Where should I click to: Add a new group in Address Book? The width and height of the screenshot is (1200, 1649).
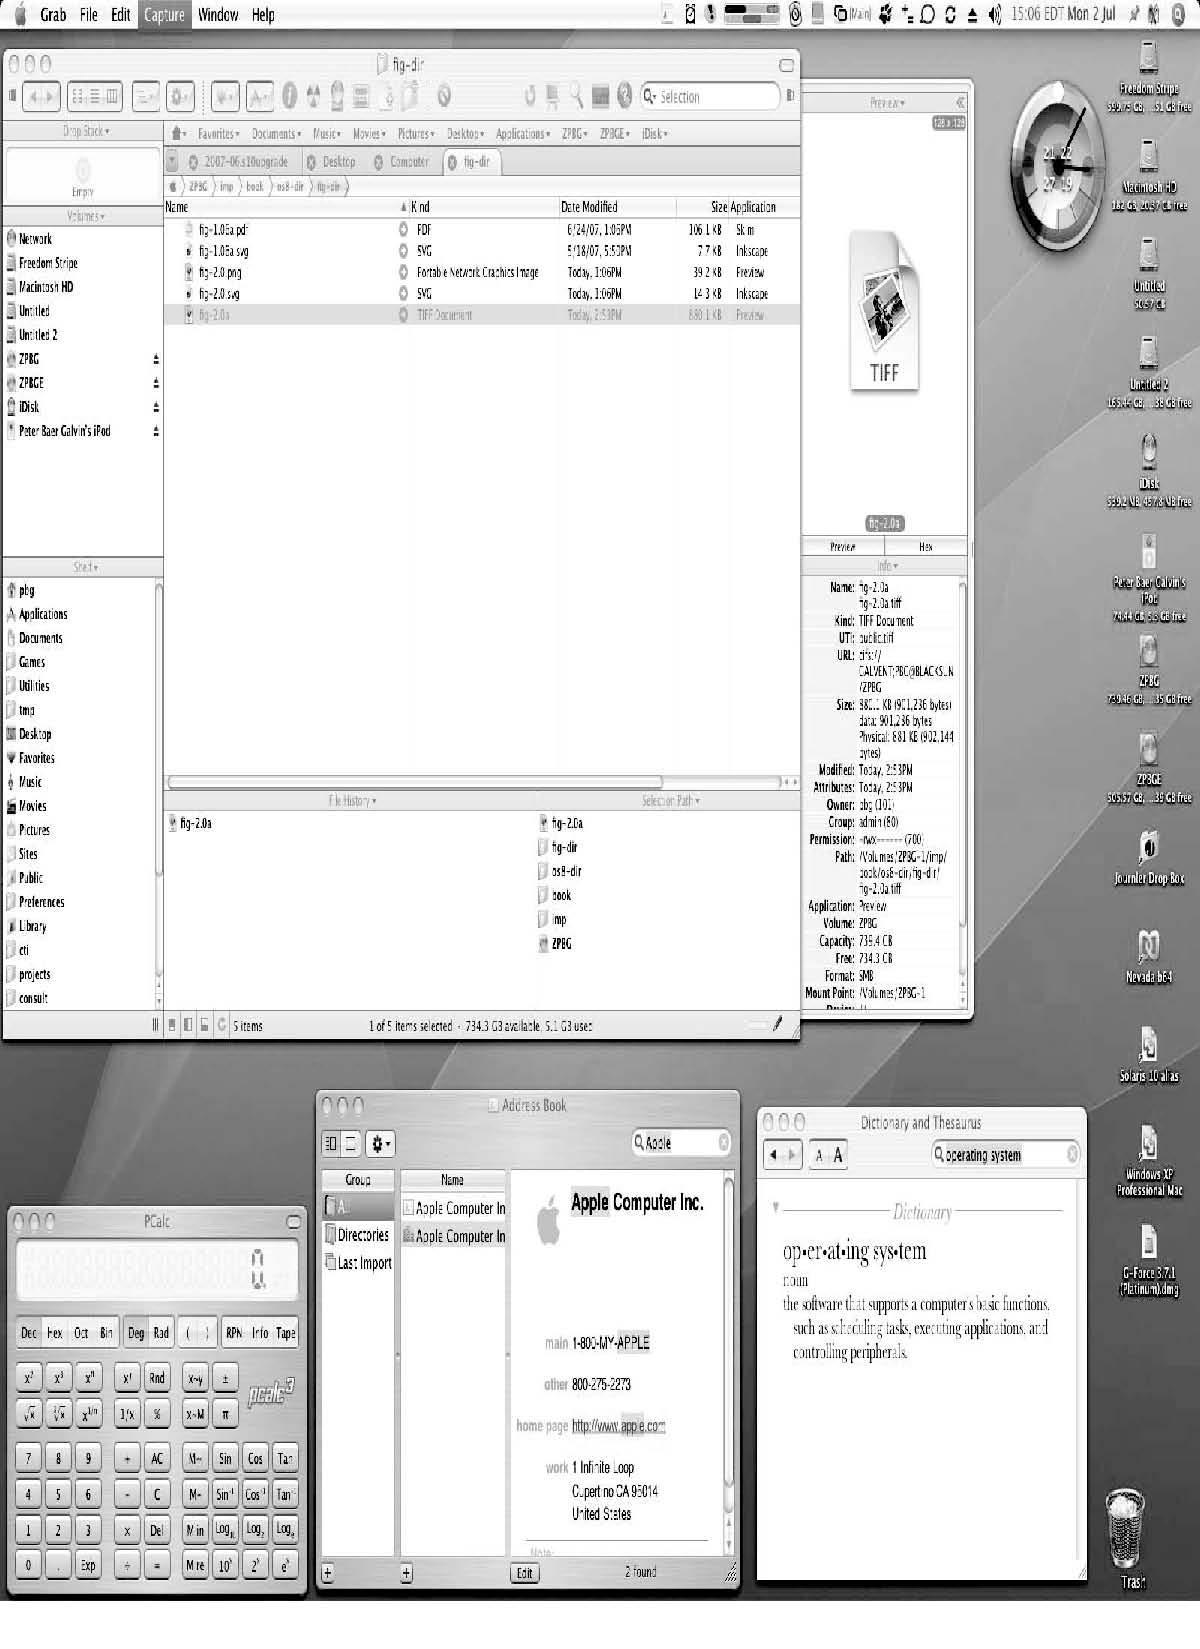328,1572
